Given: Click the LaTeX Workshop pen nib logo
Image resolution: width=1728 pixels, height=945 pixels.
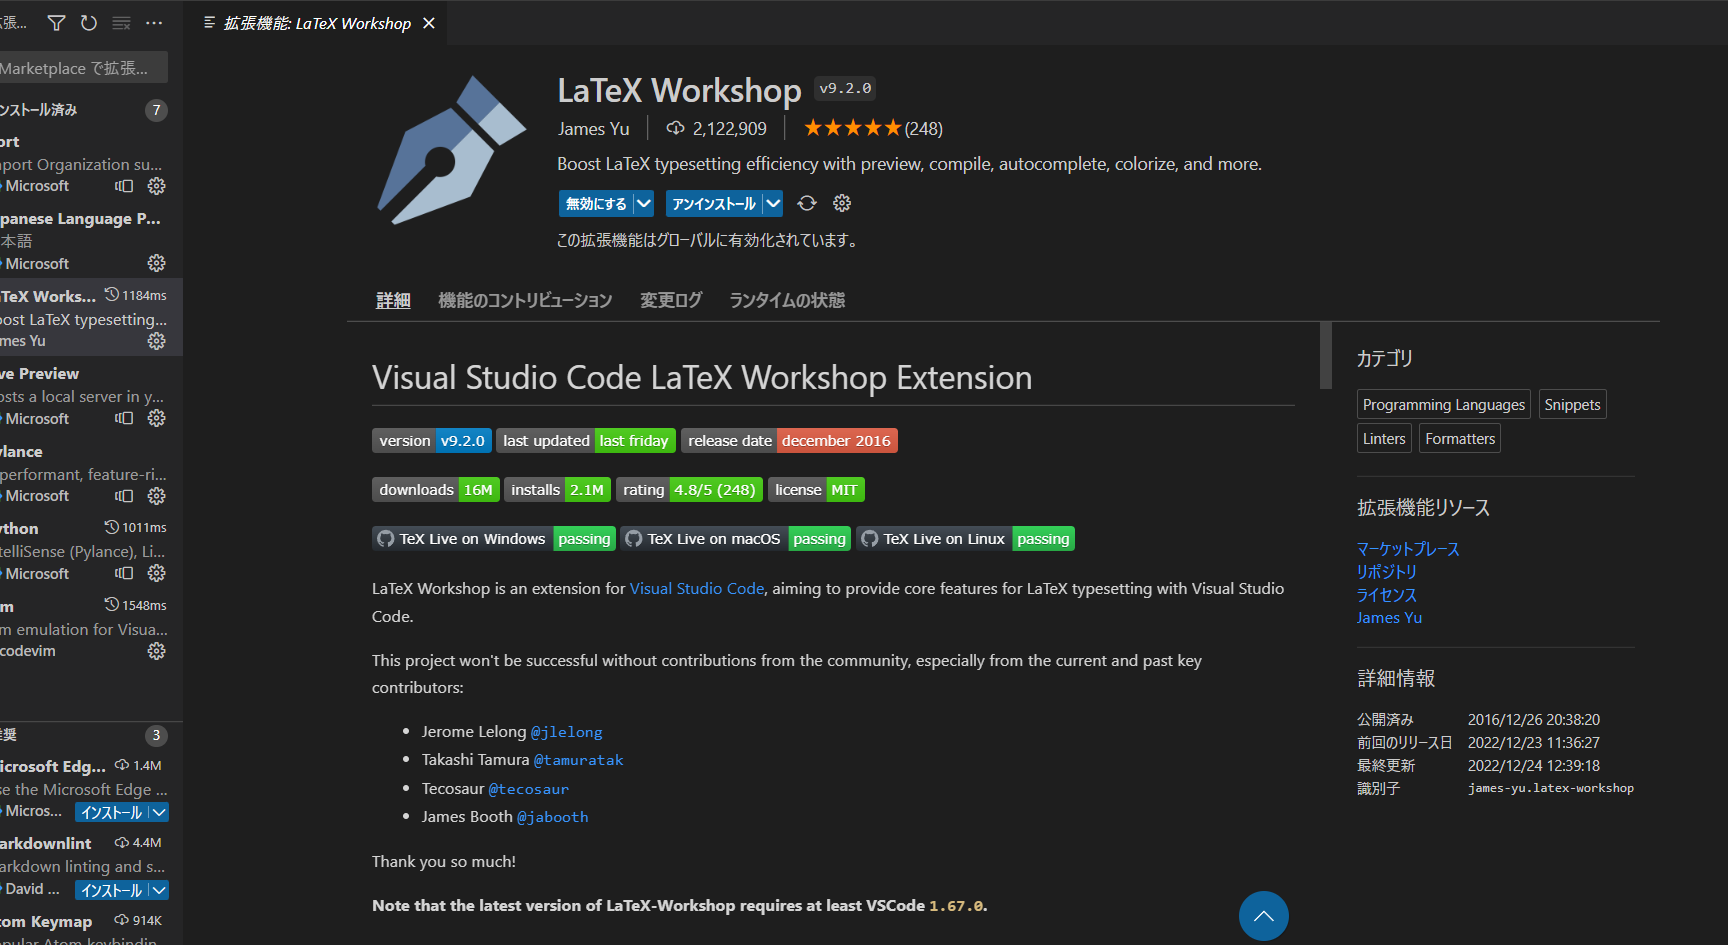Looking at the screenshot, I should tap(451, 150).
